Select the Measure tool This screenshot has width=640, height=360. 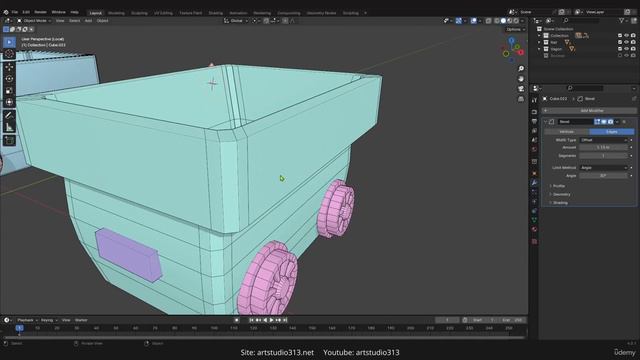[9, 127]
